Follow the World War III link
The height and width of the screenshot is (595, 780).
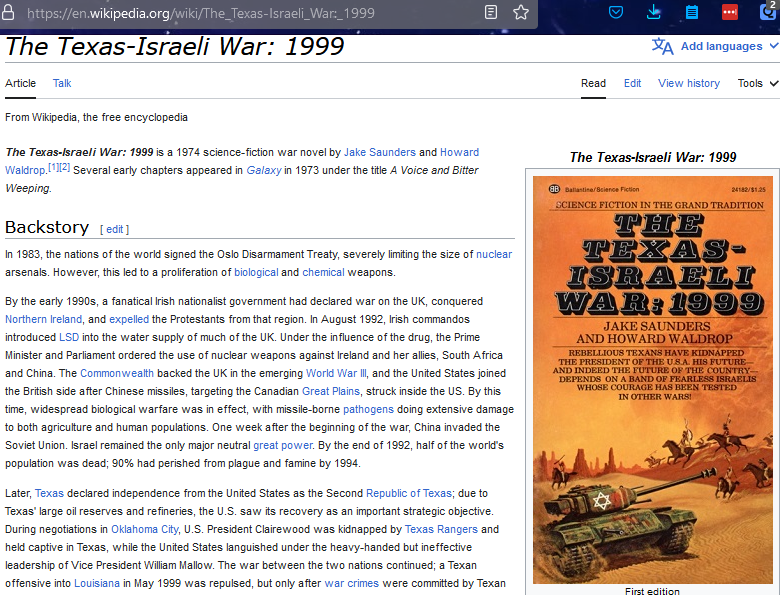point(336,373)
